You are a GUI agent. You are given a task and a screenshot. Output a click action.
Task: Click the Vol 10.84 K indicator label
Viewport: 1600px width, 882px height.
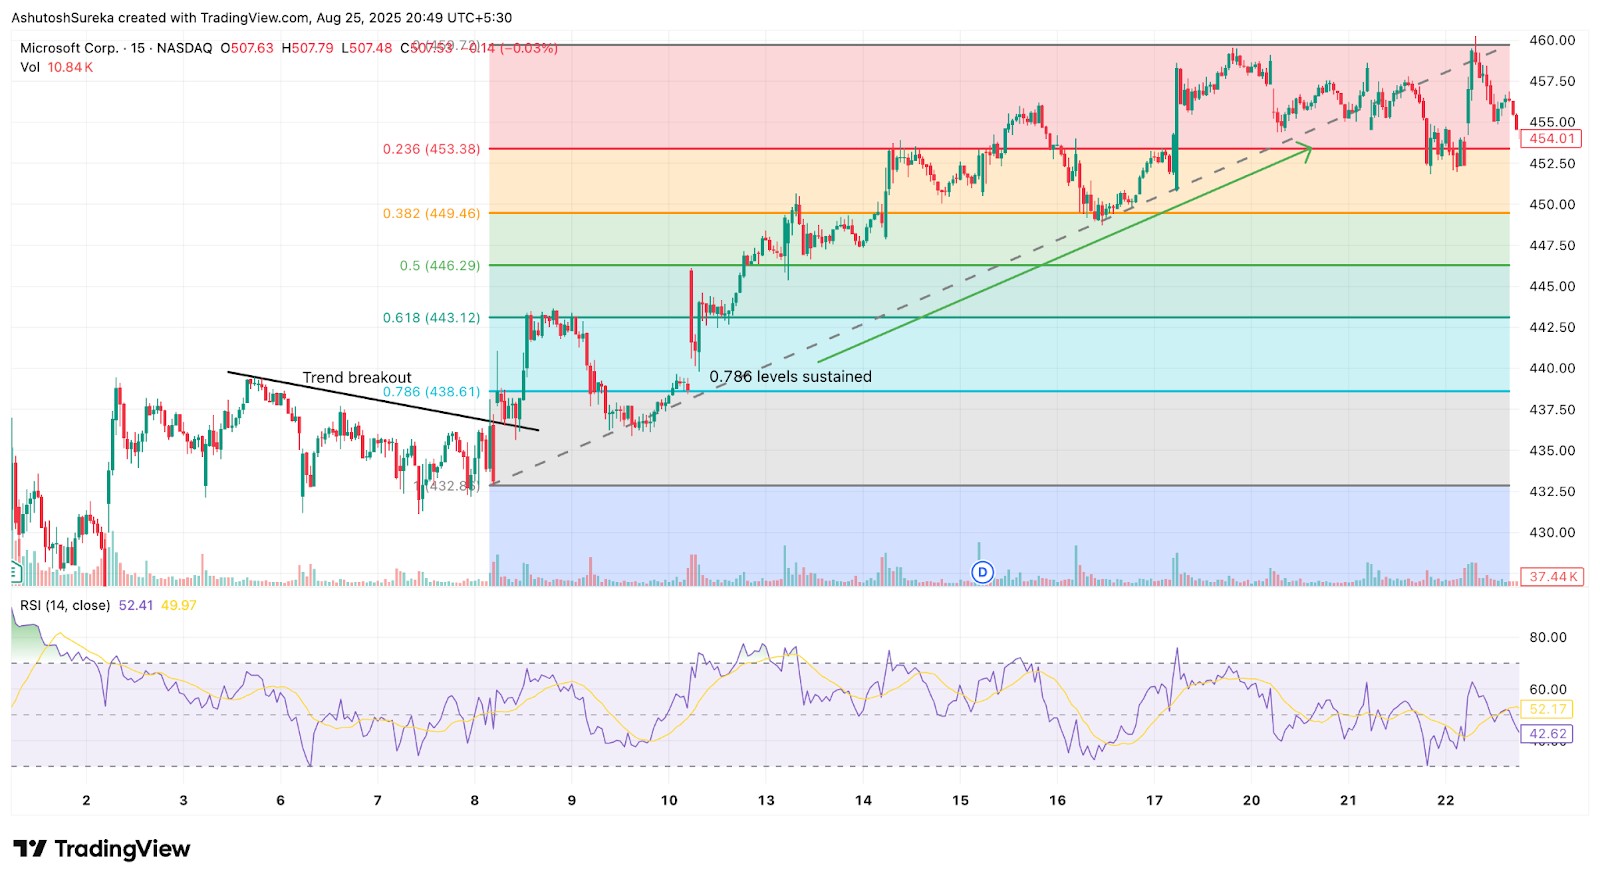click(56, 67)
